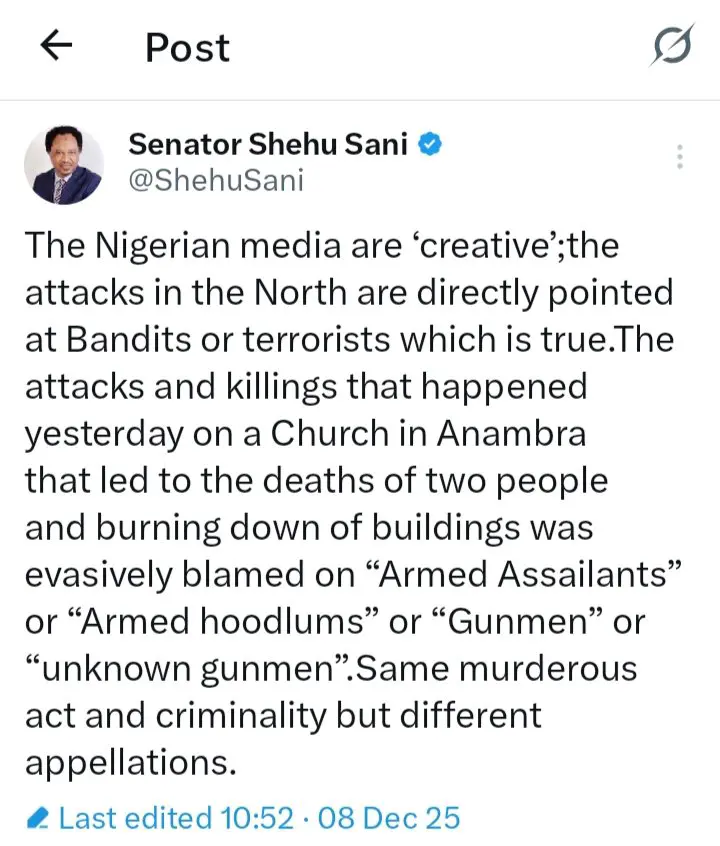Open Shehu Sani's profile picture
The width and height of the screenshot is (720, 846).
(63, 166)
